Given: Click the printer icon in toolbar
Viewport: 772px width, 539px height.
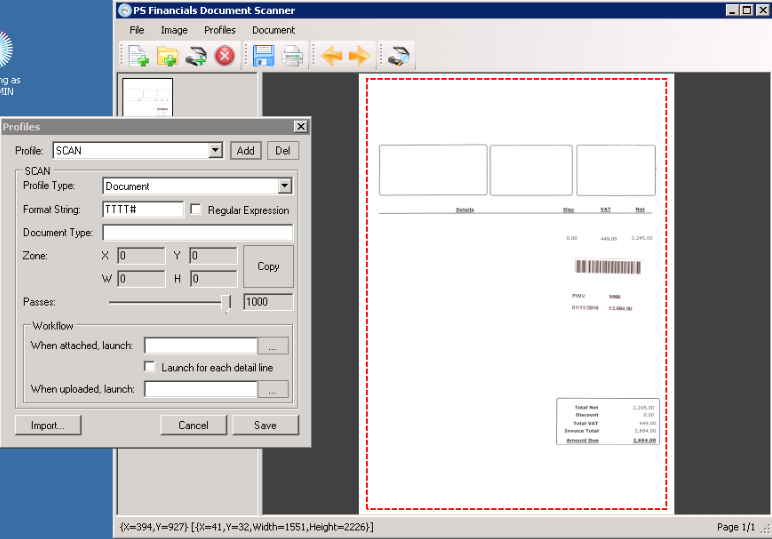Looking at the screenshot, I should (292, 56).
